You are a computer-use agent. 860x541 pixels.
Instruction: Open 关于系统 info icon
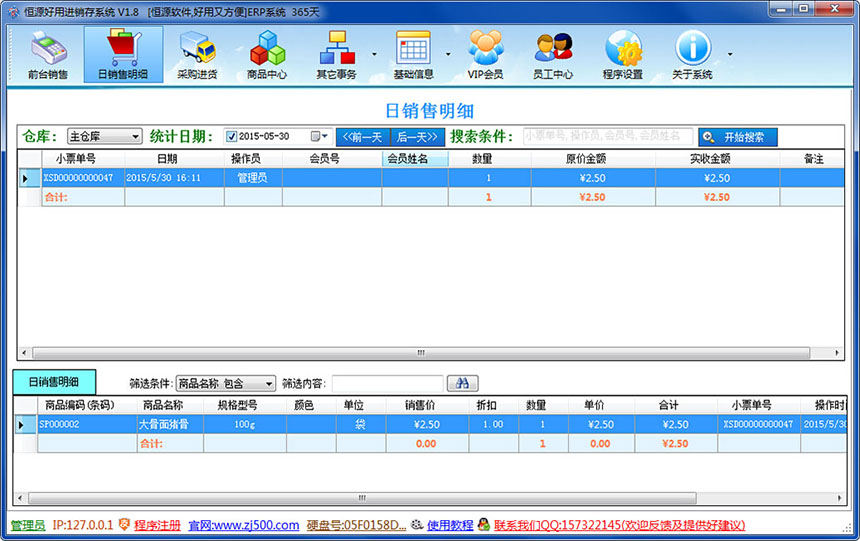point(692,55)
